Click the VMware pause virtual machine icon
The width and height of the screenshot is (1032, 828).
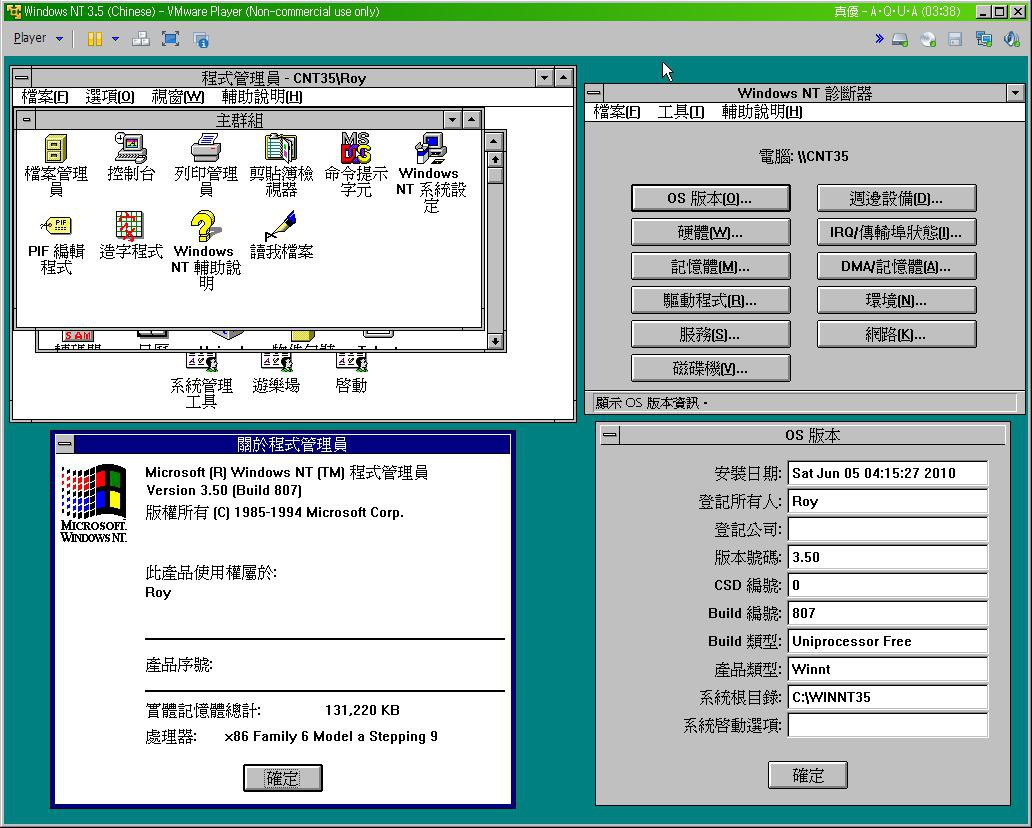95,39
